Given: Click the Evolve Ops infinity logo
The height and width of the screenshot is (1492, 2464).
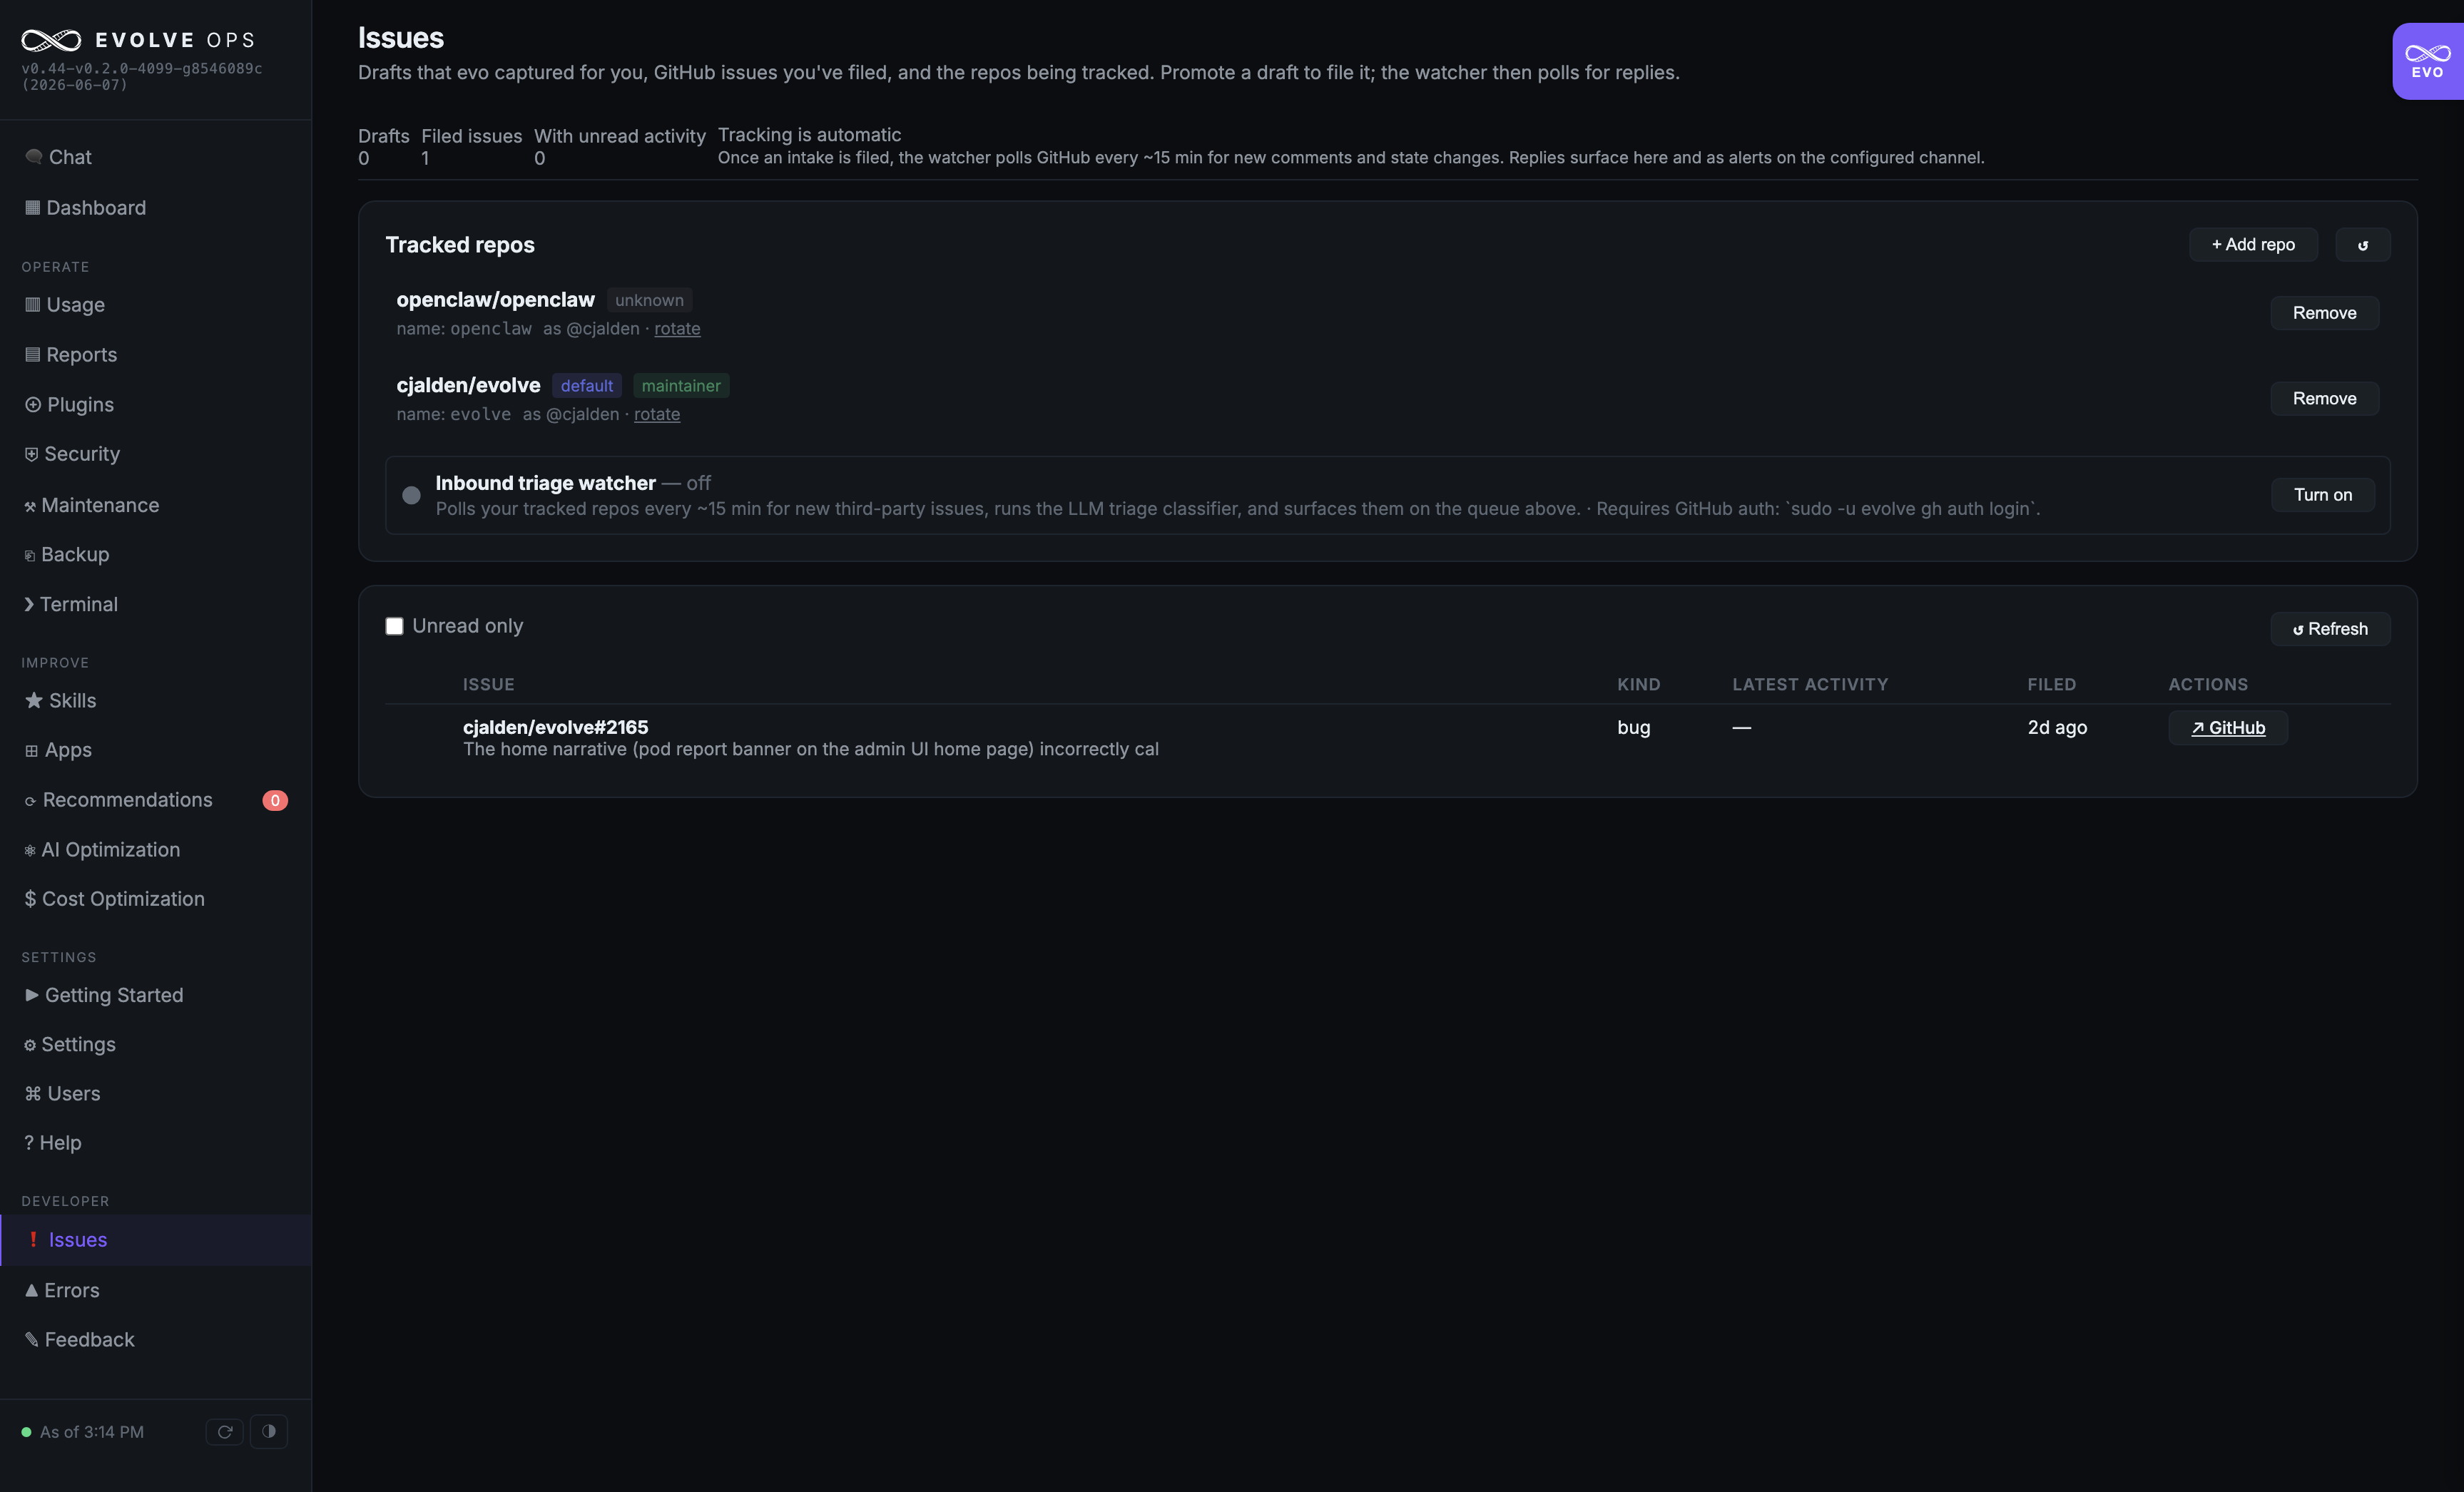Looking at the screenshot, I should [51, 40].
